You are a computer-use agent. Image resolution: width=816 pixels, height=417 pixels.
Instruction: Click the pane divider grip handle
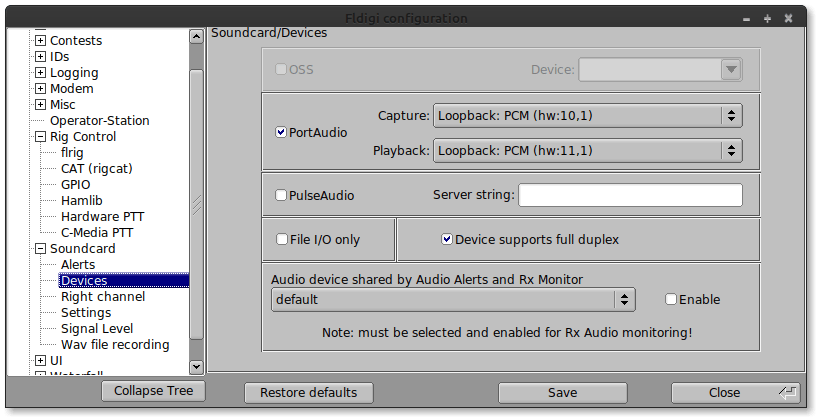pyautogui.click(x=197, y=205)
